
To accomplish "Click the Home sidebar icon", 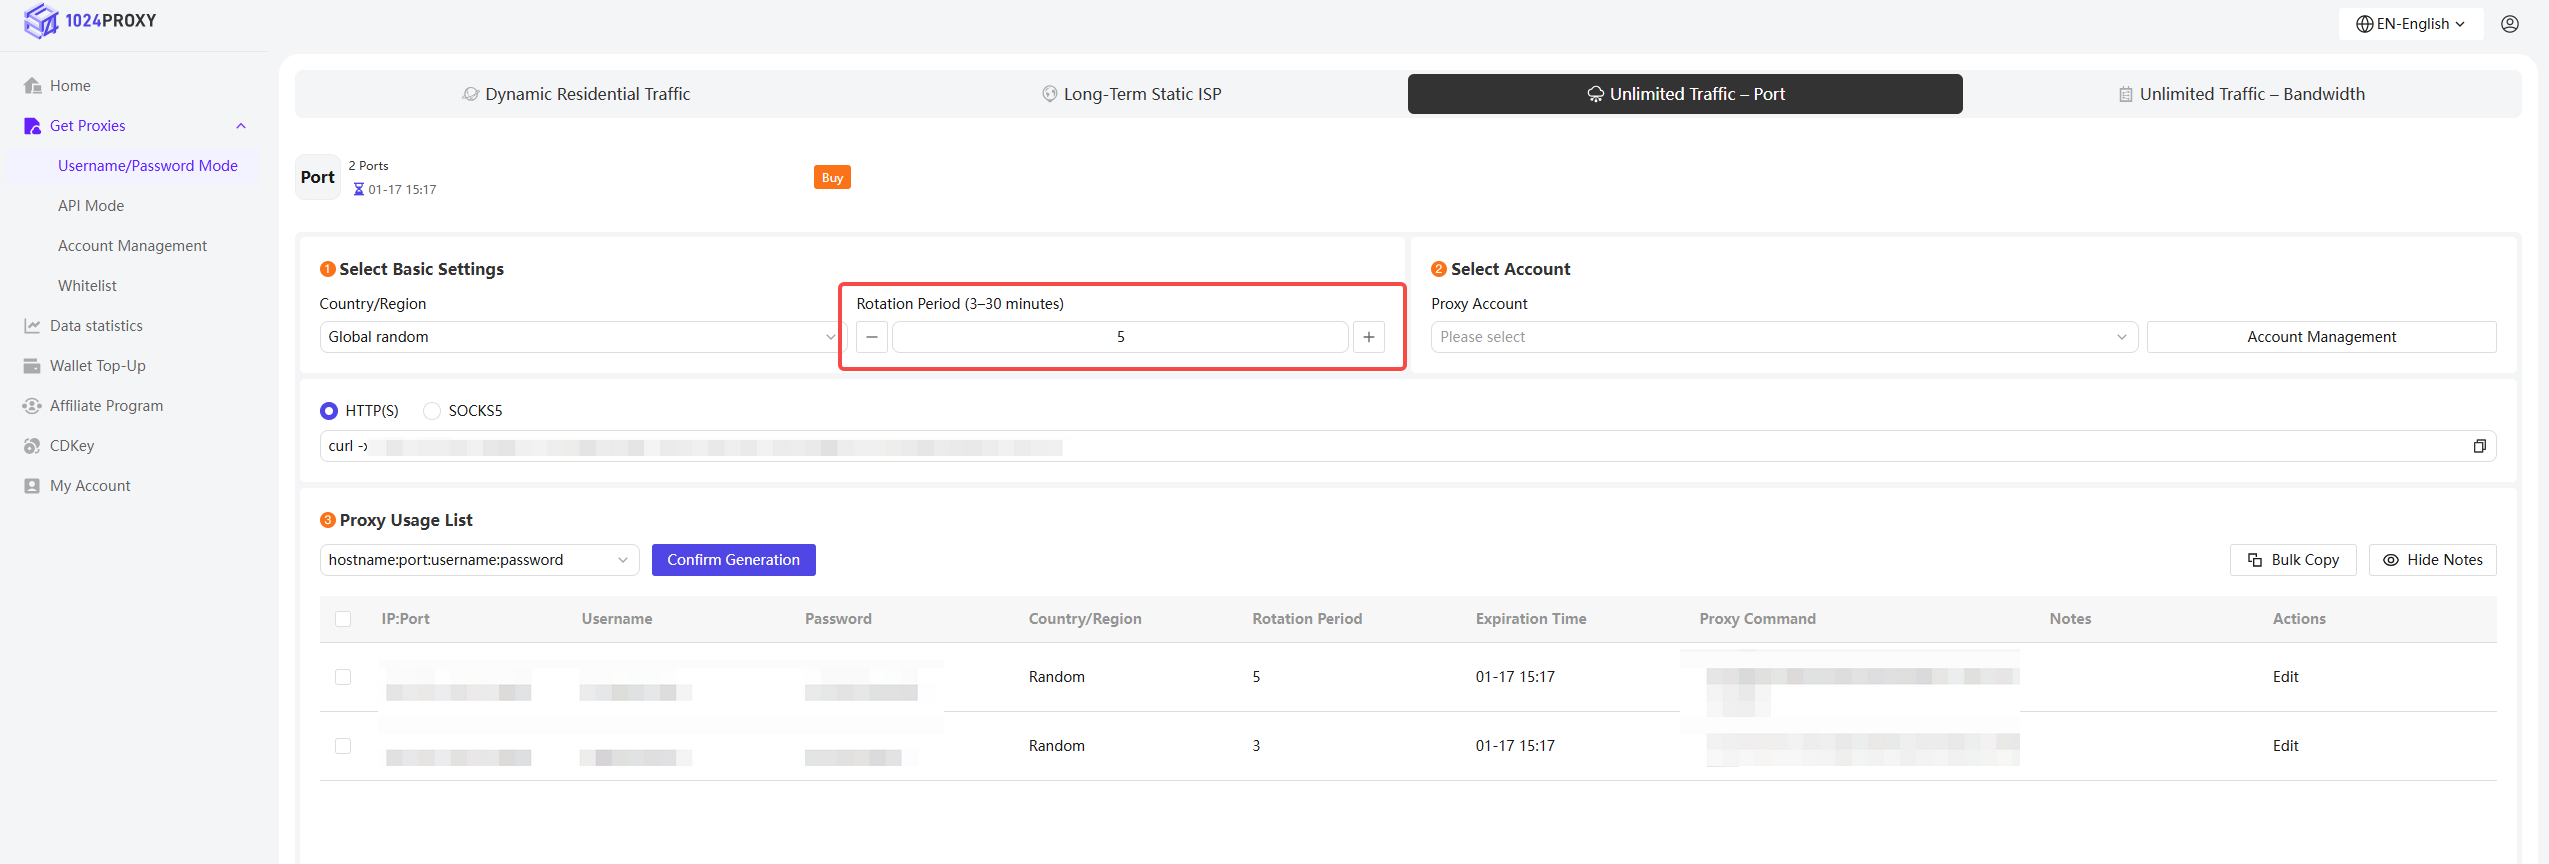I will [x=32, y=86].
